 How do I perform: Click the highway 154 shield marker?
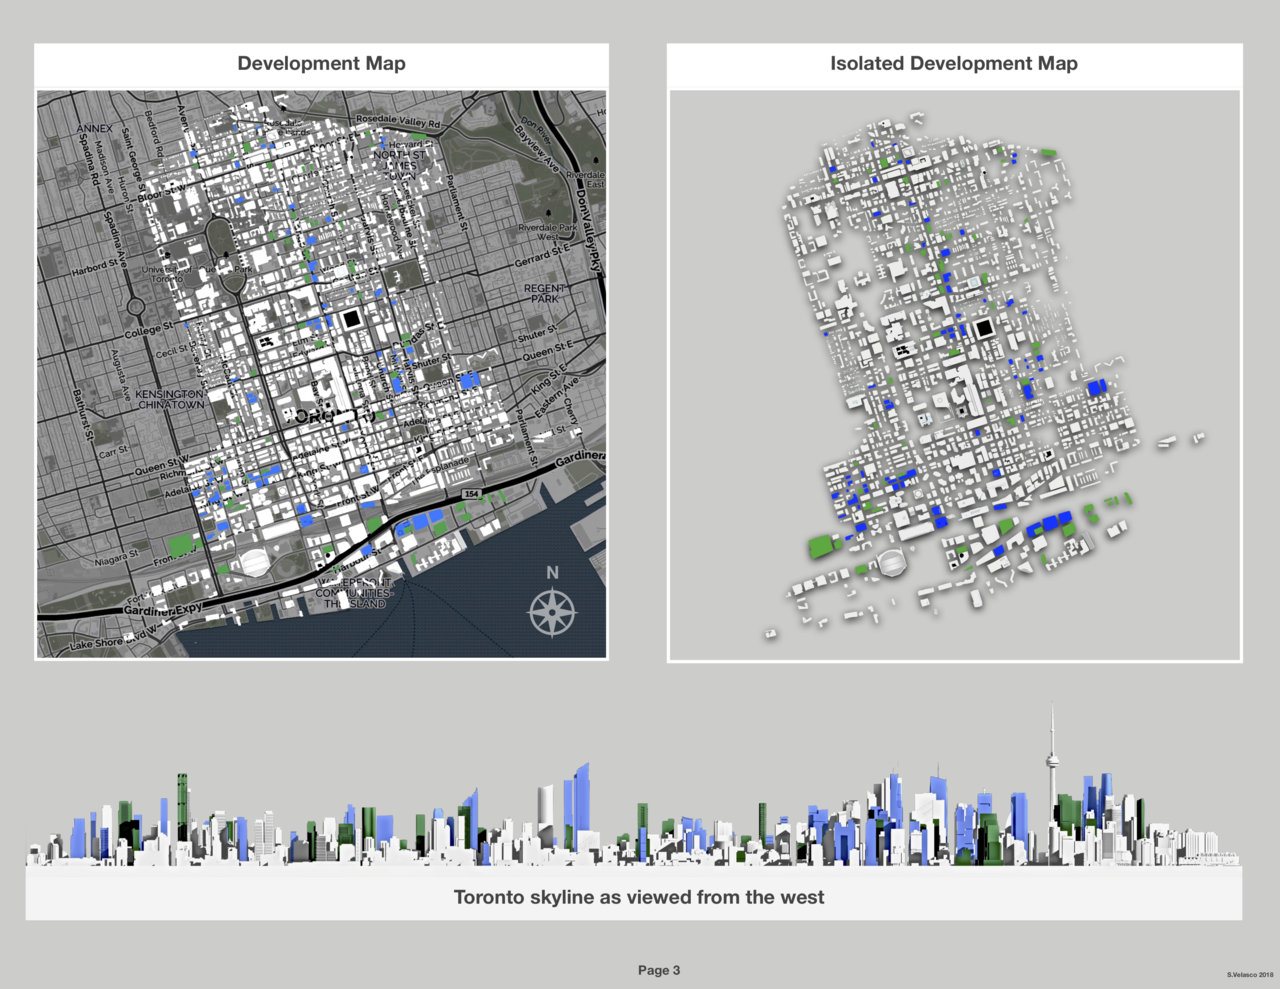tap(471, 495)
